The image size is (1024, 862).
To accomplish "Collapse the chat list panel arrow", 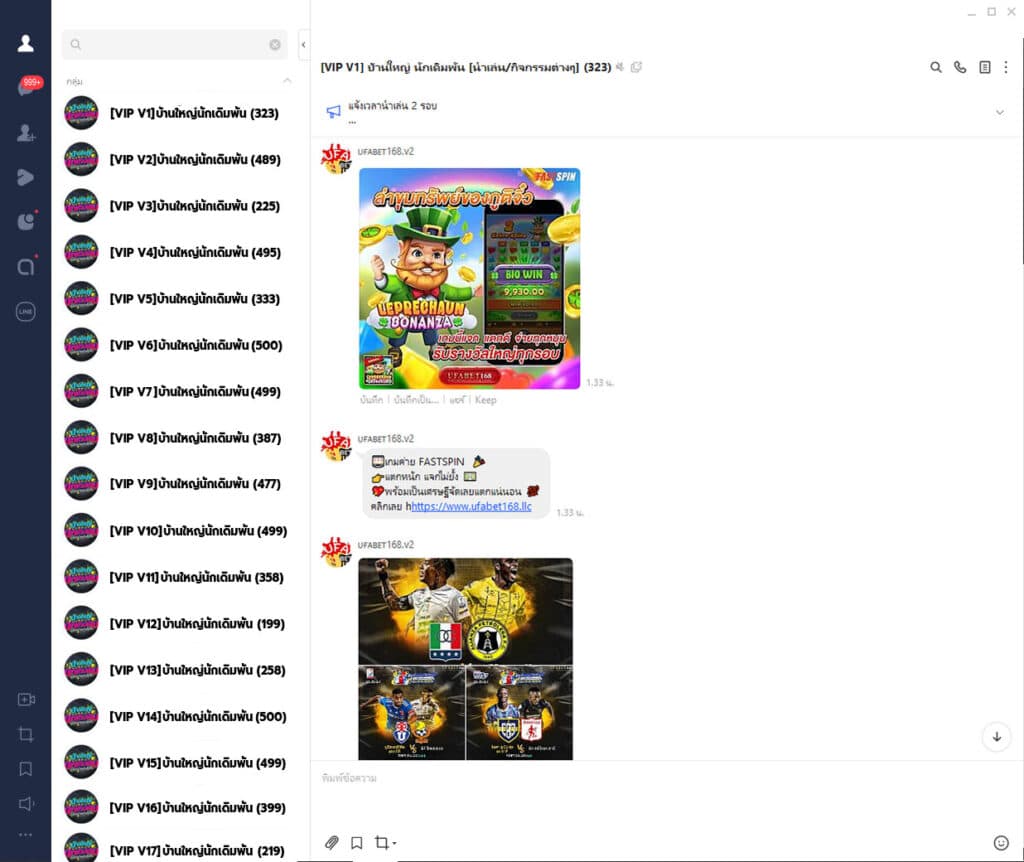I will [x=304, y=45].
